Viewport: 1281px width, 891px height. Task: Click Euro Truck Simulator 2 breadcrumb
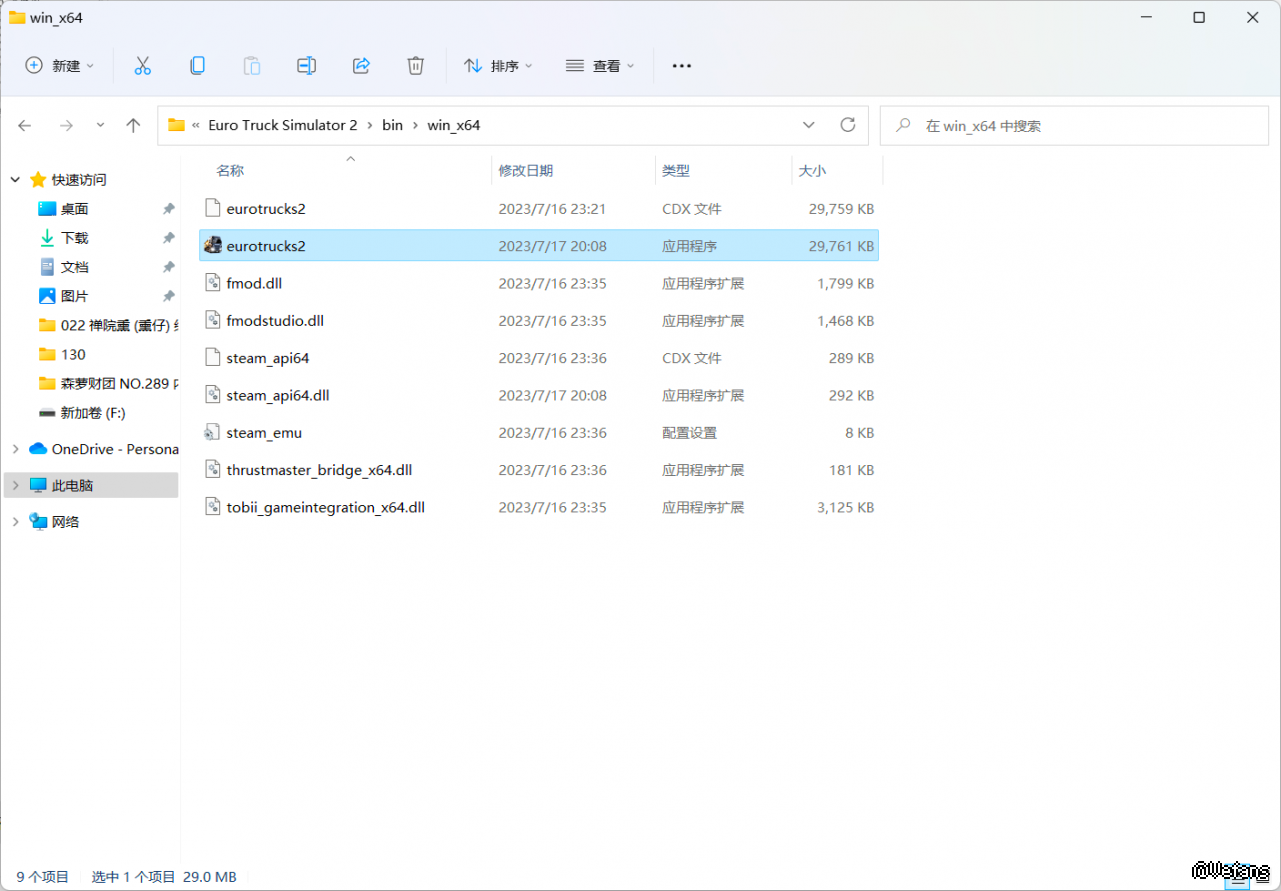(x=282, y=125)
